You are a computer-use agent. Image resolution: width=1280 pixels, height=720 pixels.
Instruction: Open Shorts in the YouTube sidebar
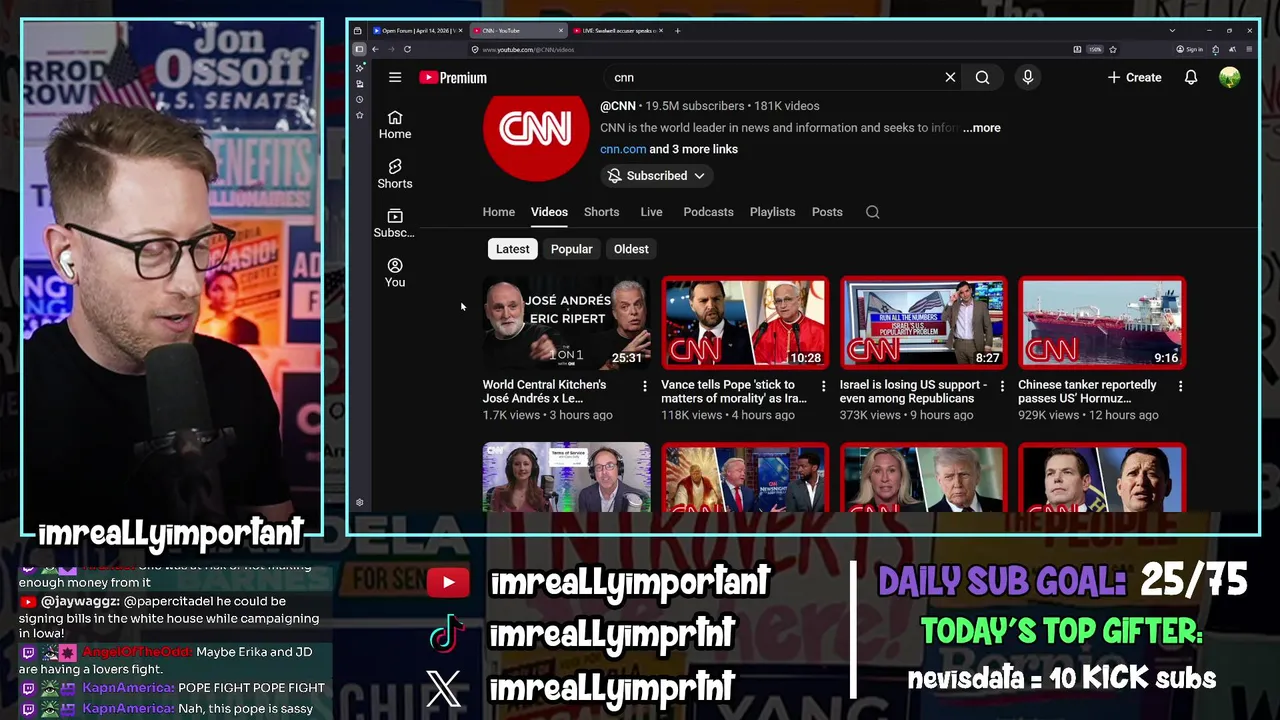click(395, 174)
